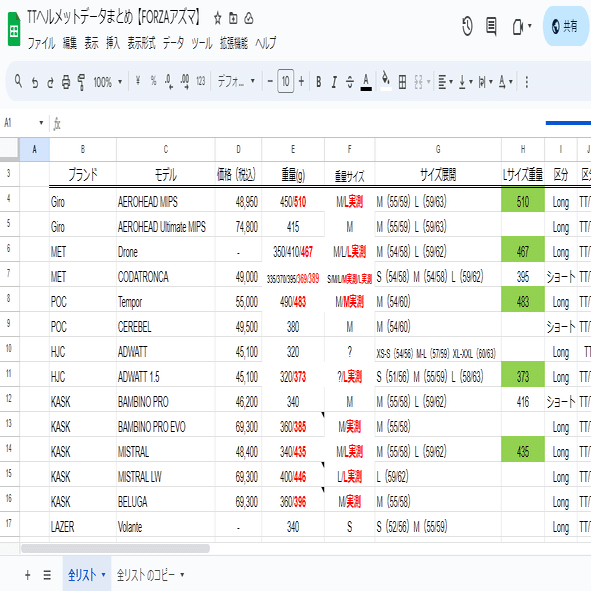Open 全リスト のコピー tab options arrow
This screenshot has height=591, width=591.
coord(182,575)
